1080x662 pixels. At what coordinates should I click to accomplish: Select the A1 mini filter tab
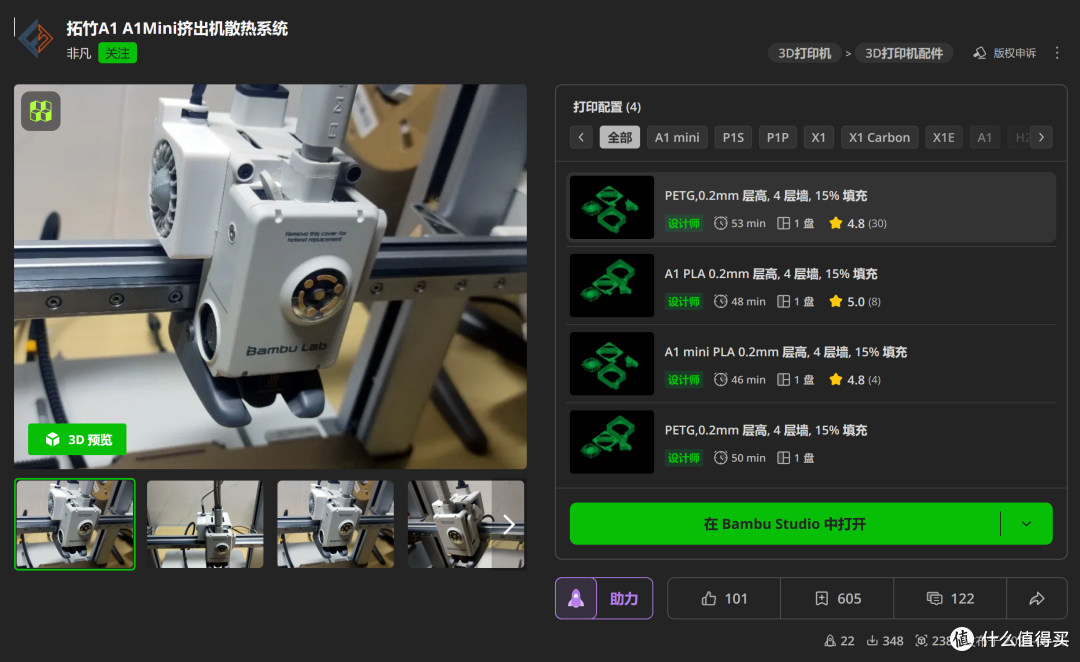[x=677, y=137]
